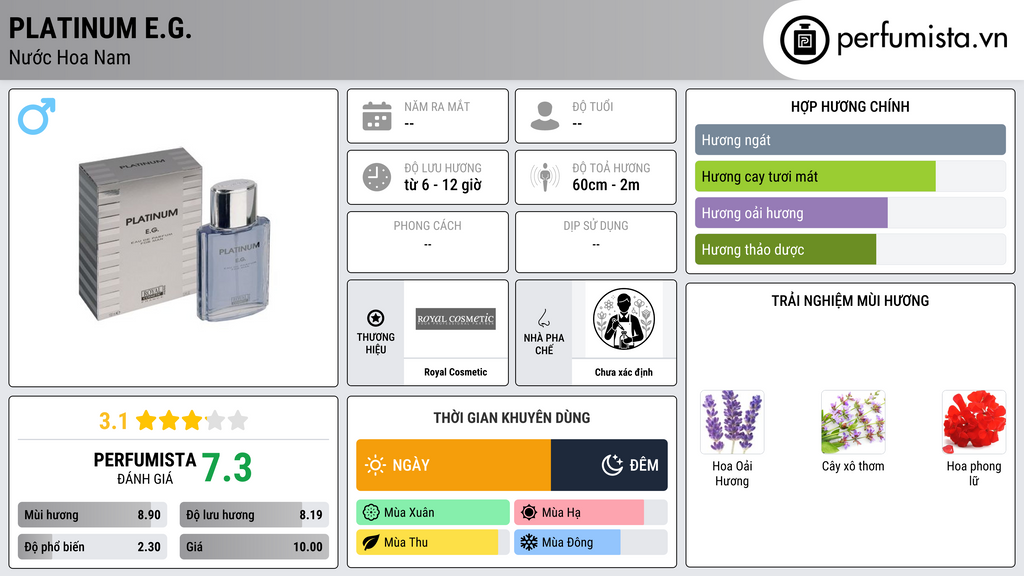This screenshot has width=1024, height=576.
Task: Click the dark green Hương thảo dược bar
Action: (x=785, y=249)
